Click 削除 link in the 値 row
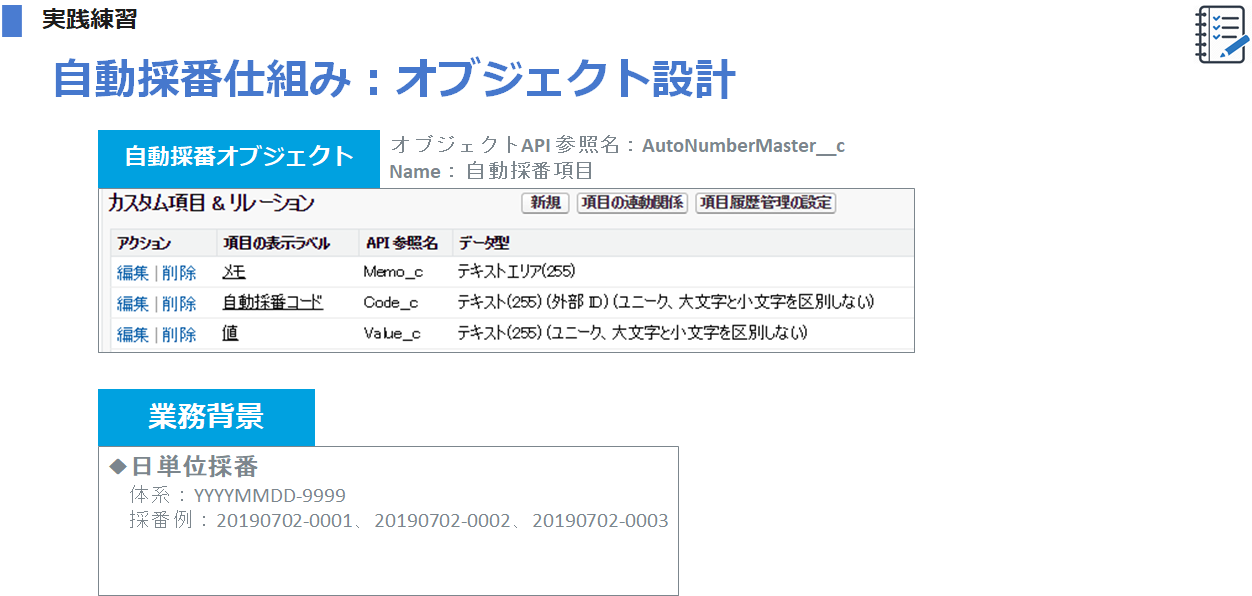The height and width of the screenshot is (596, 1252). 179,334
